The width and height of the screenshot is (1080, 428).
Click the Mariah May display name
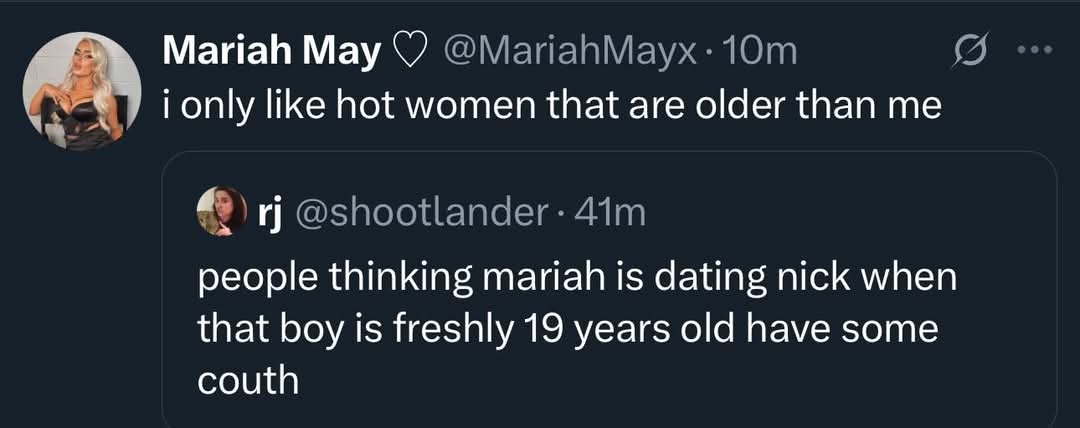[x=270, y=51]
